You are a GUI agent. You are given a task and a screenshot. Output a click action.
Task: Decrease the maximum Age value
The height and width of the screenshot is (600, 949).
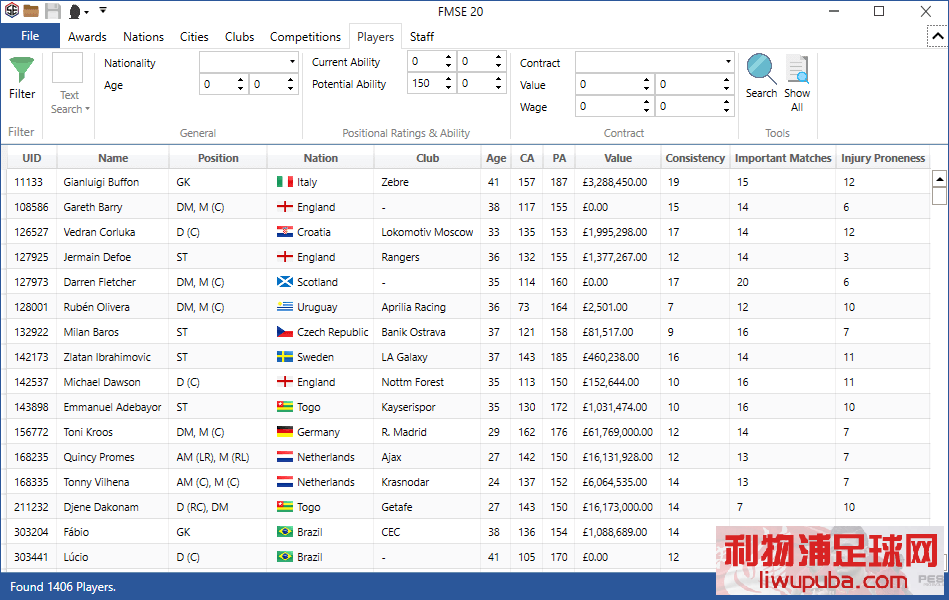(x=291, y=88)
